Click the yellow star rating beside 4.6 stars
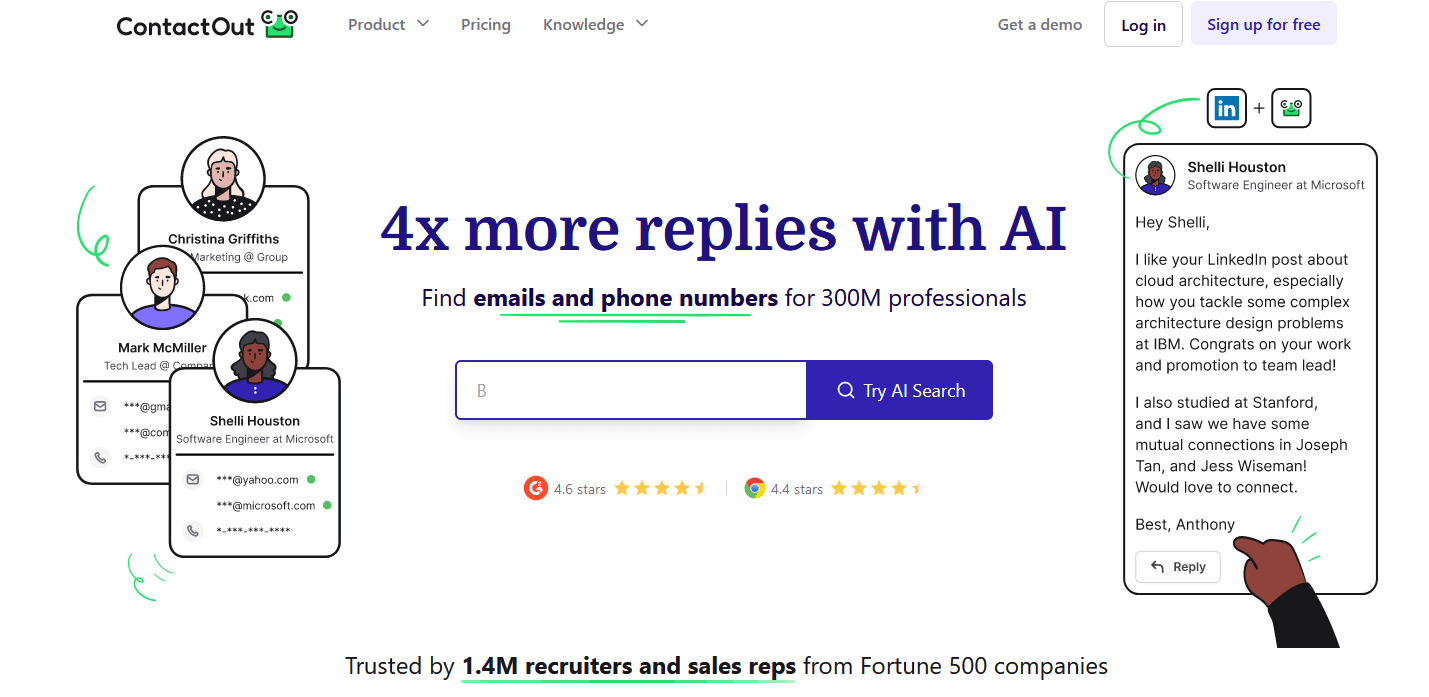Viewport: 1429px width, 697px height. (x=660, y=487)
